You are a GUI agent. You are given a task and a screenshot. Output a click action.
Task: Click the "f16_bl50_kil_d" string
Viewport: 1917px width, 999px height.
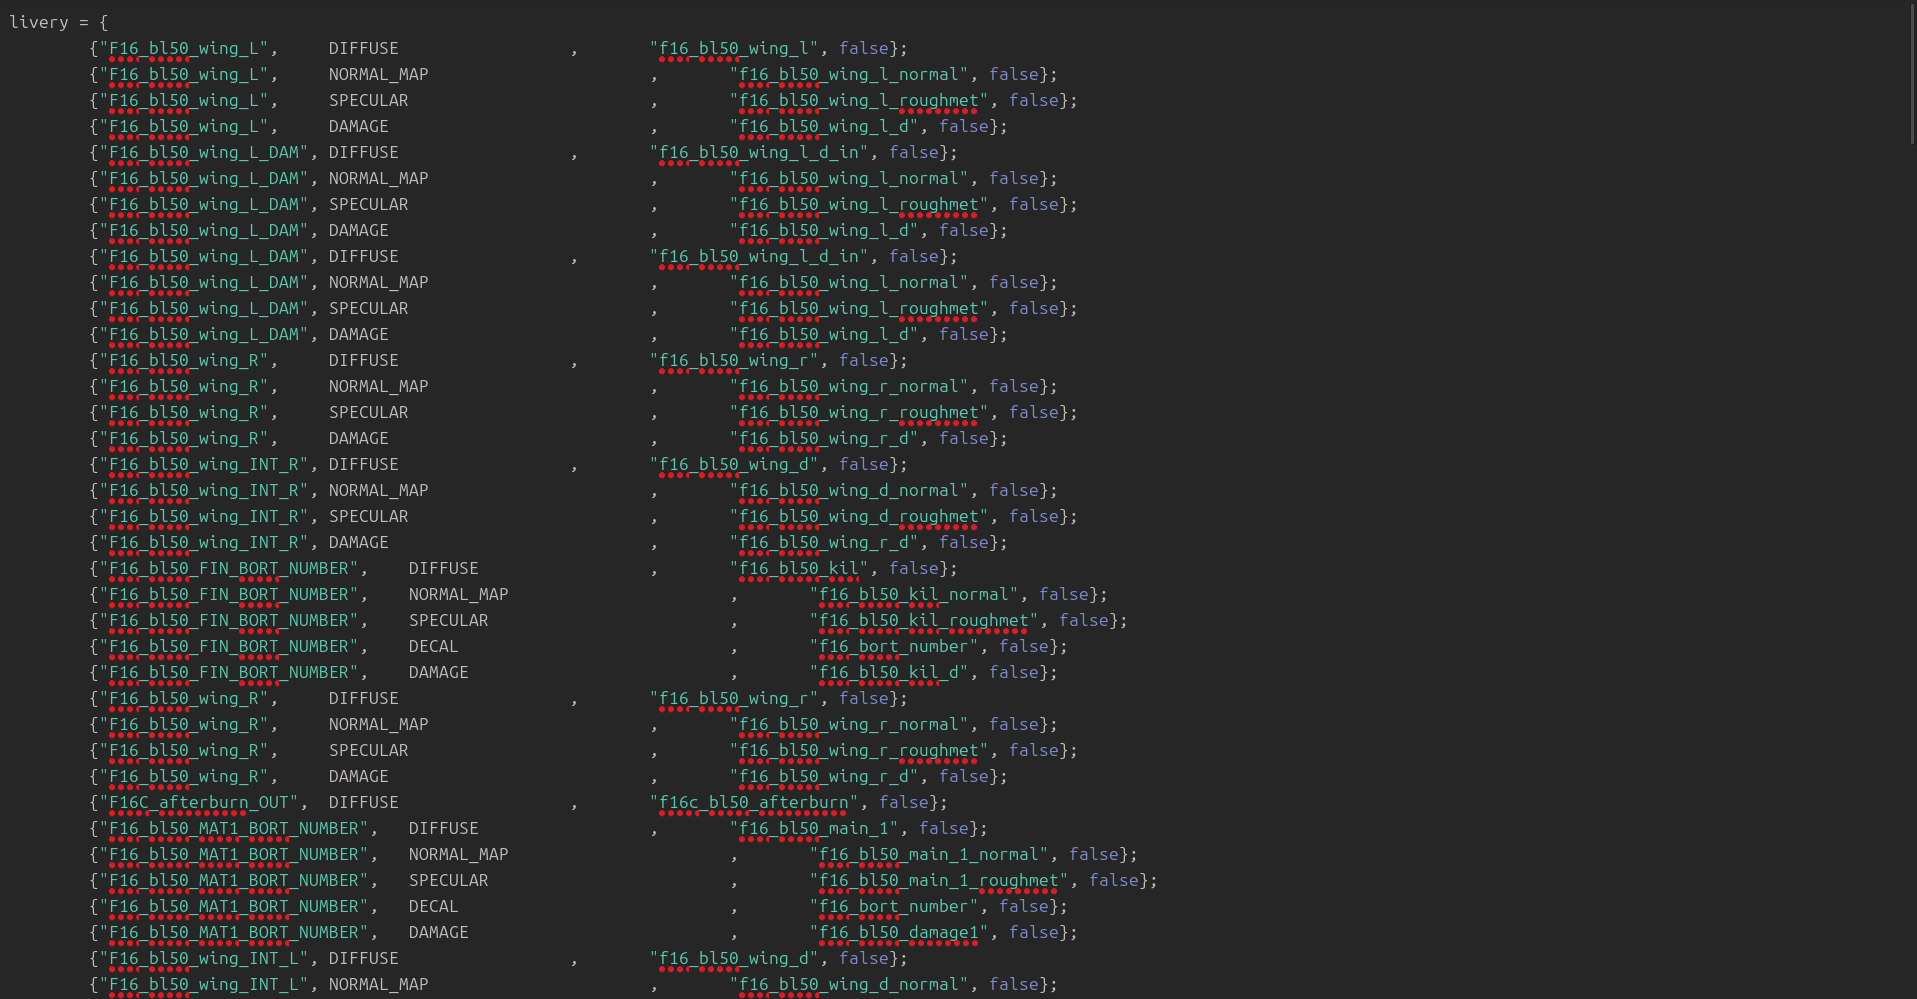tap(889, 672)
